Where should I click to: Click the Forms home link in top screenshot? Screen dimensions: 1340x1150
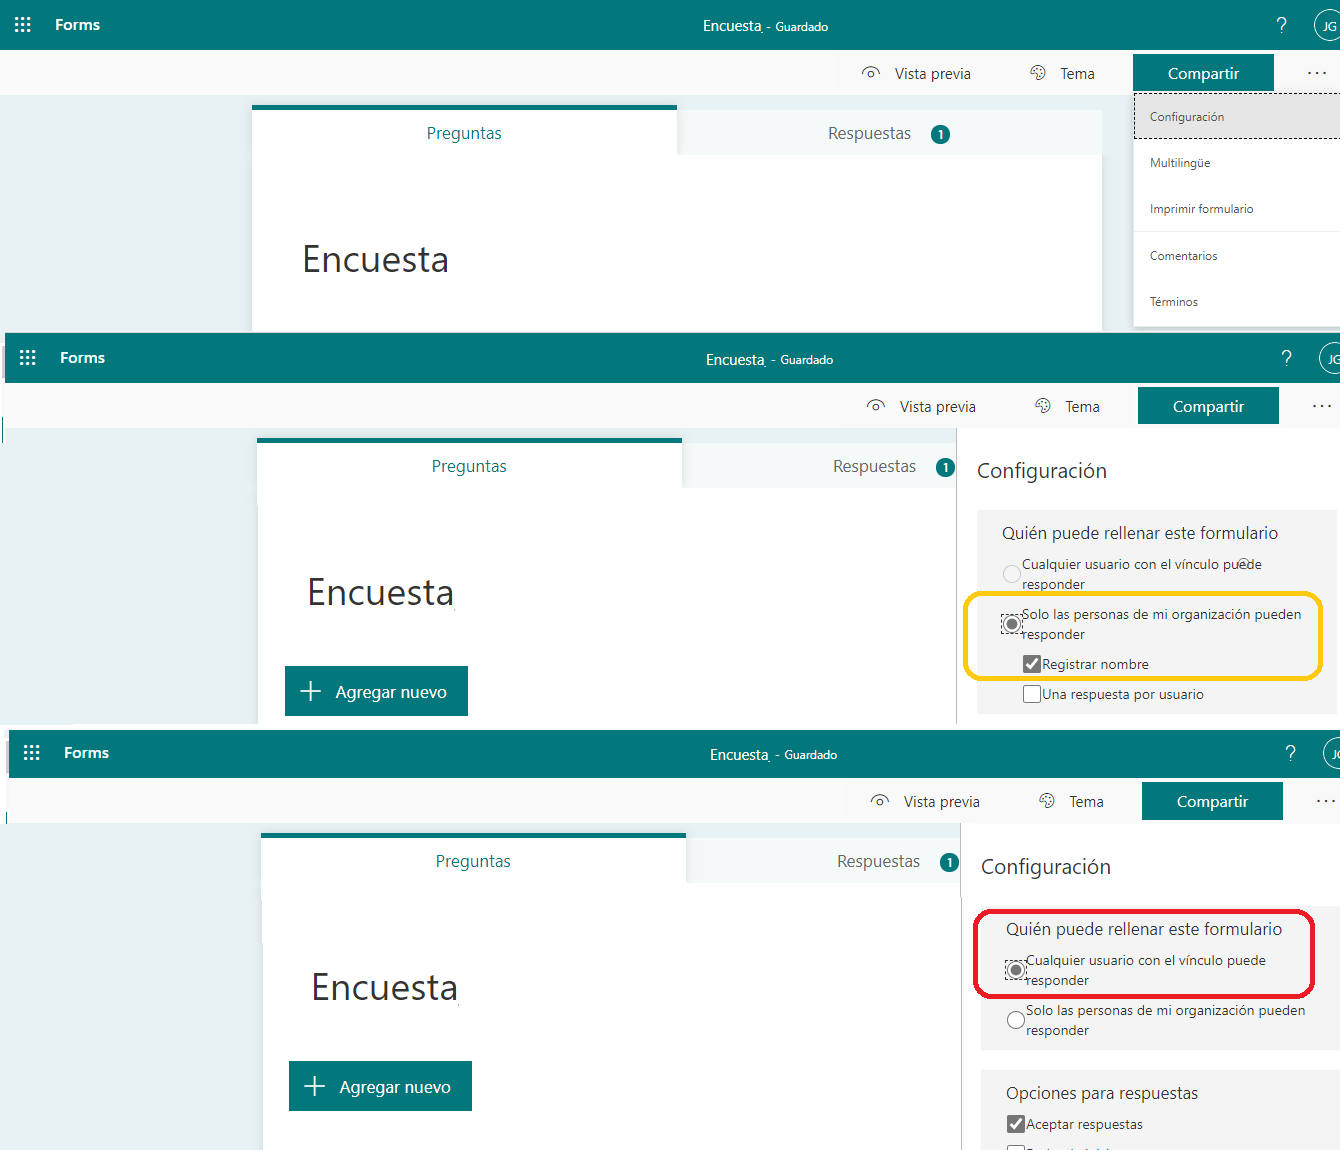coord(77,25)
